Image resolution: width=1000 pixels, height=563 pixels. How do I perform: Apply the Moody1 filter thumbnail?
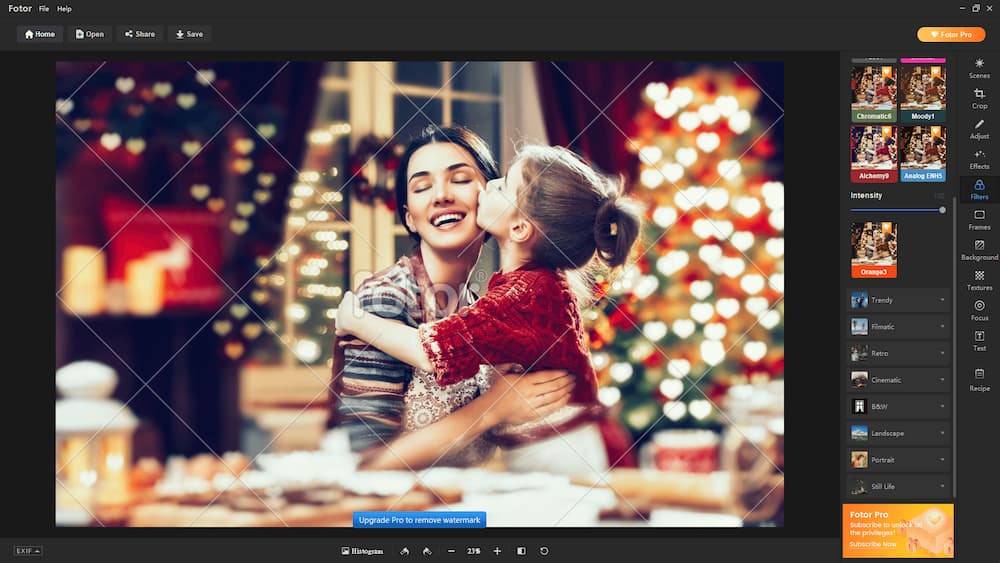(923, 94)
